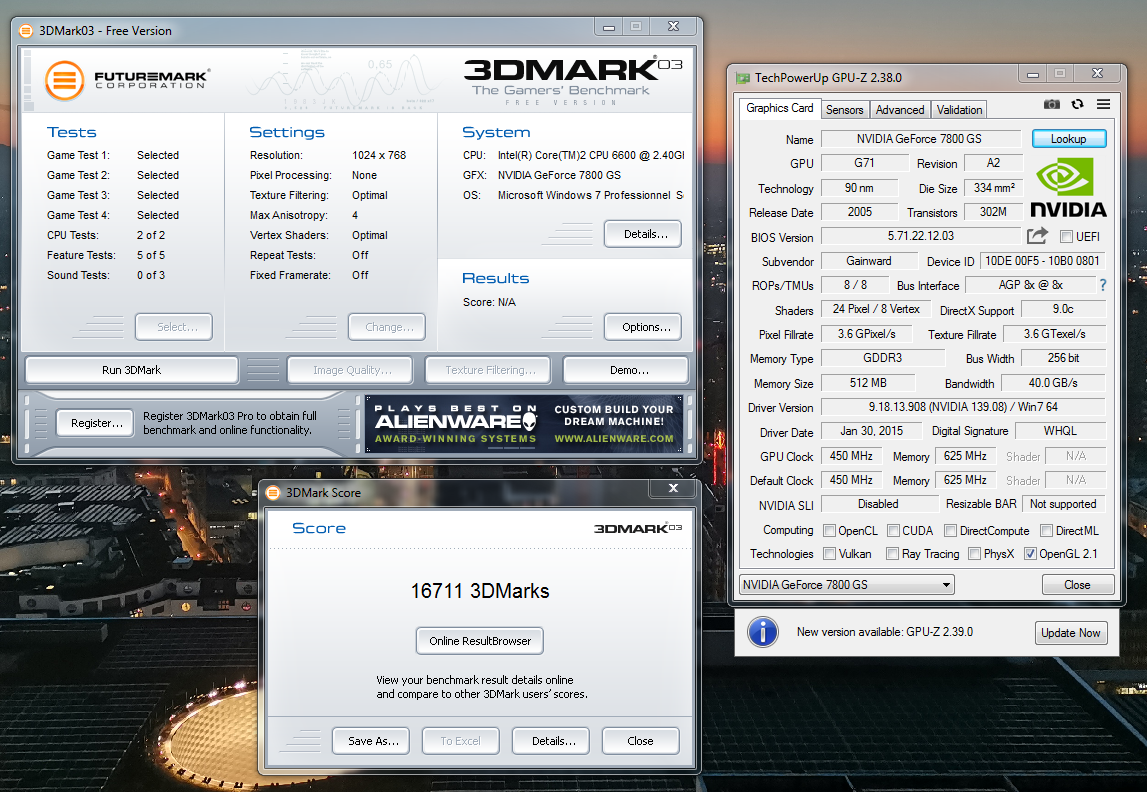Toggle the OpenGL 2.1 checkbox
Viewport: 1147px width, 792px height.
click(x=1030, y=554)
